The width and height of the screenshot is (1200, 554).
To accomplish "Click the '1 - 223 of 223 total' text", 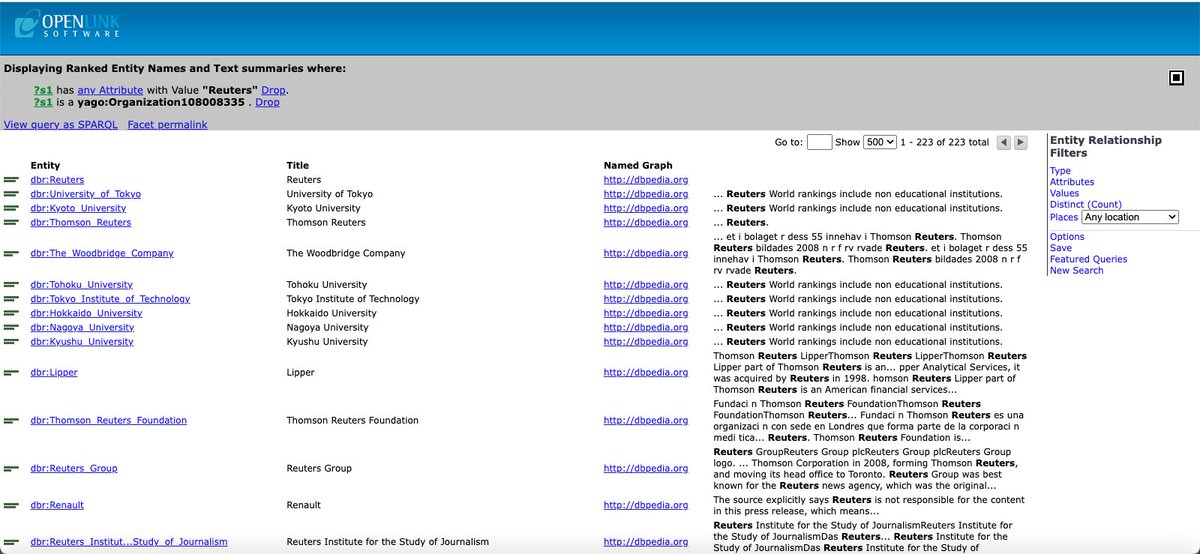I will pyautogui.click(x=944, y=143).
